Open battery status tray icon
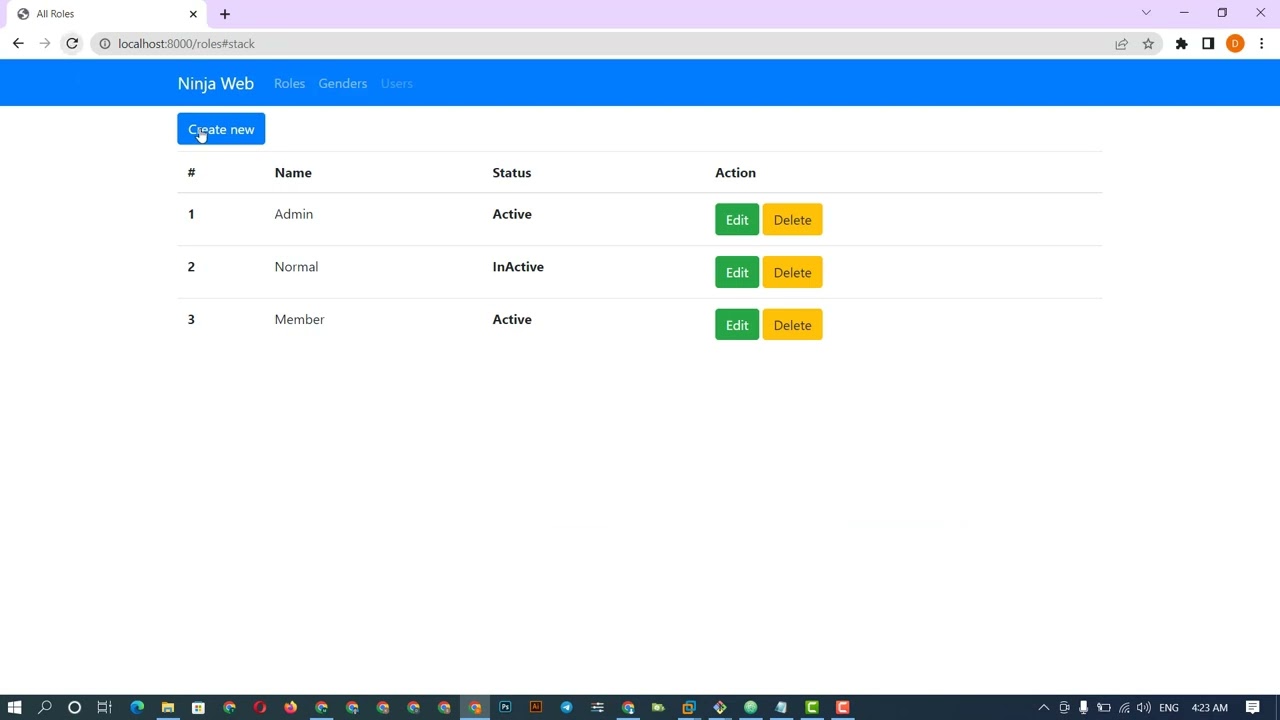Viewport: 1280px width, 720px height. [x=1104, y=708]
